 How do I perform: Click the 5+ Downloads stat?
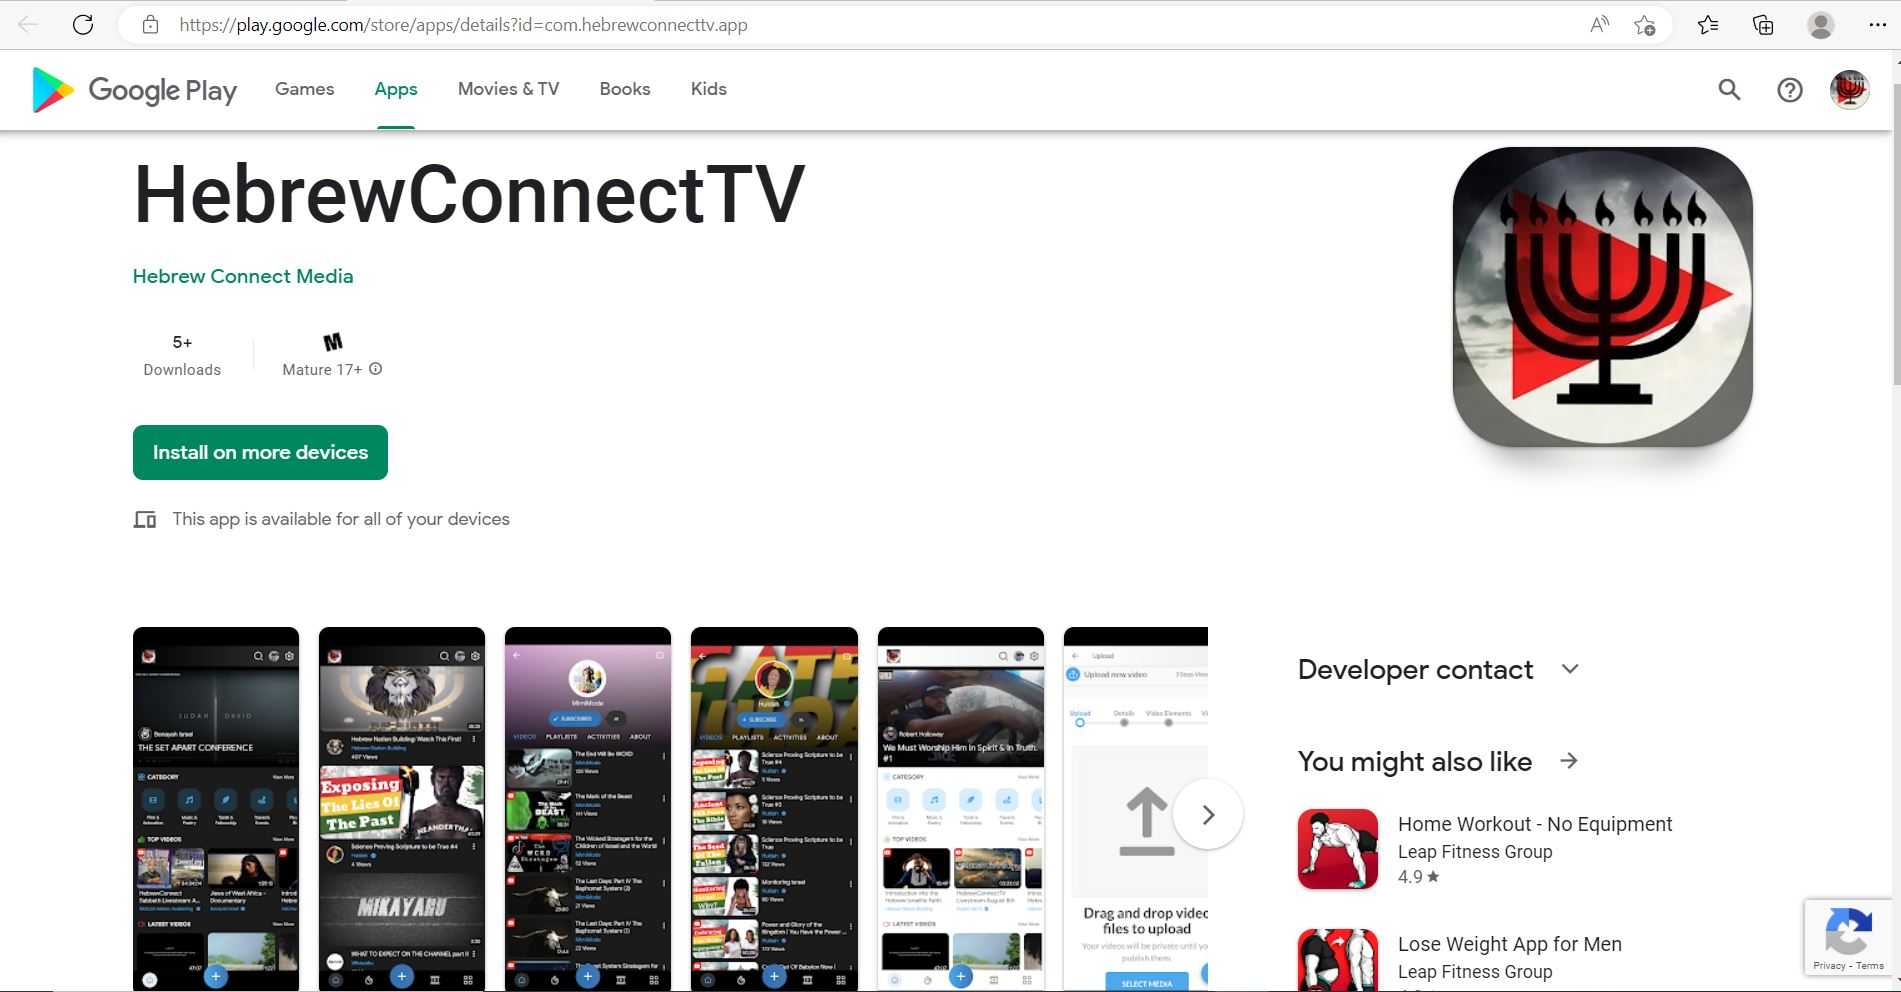(x=182, y=355)
